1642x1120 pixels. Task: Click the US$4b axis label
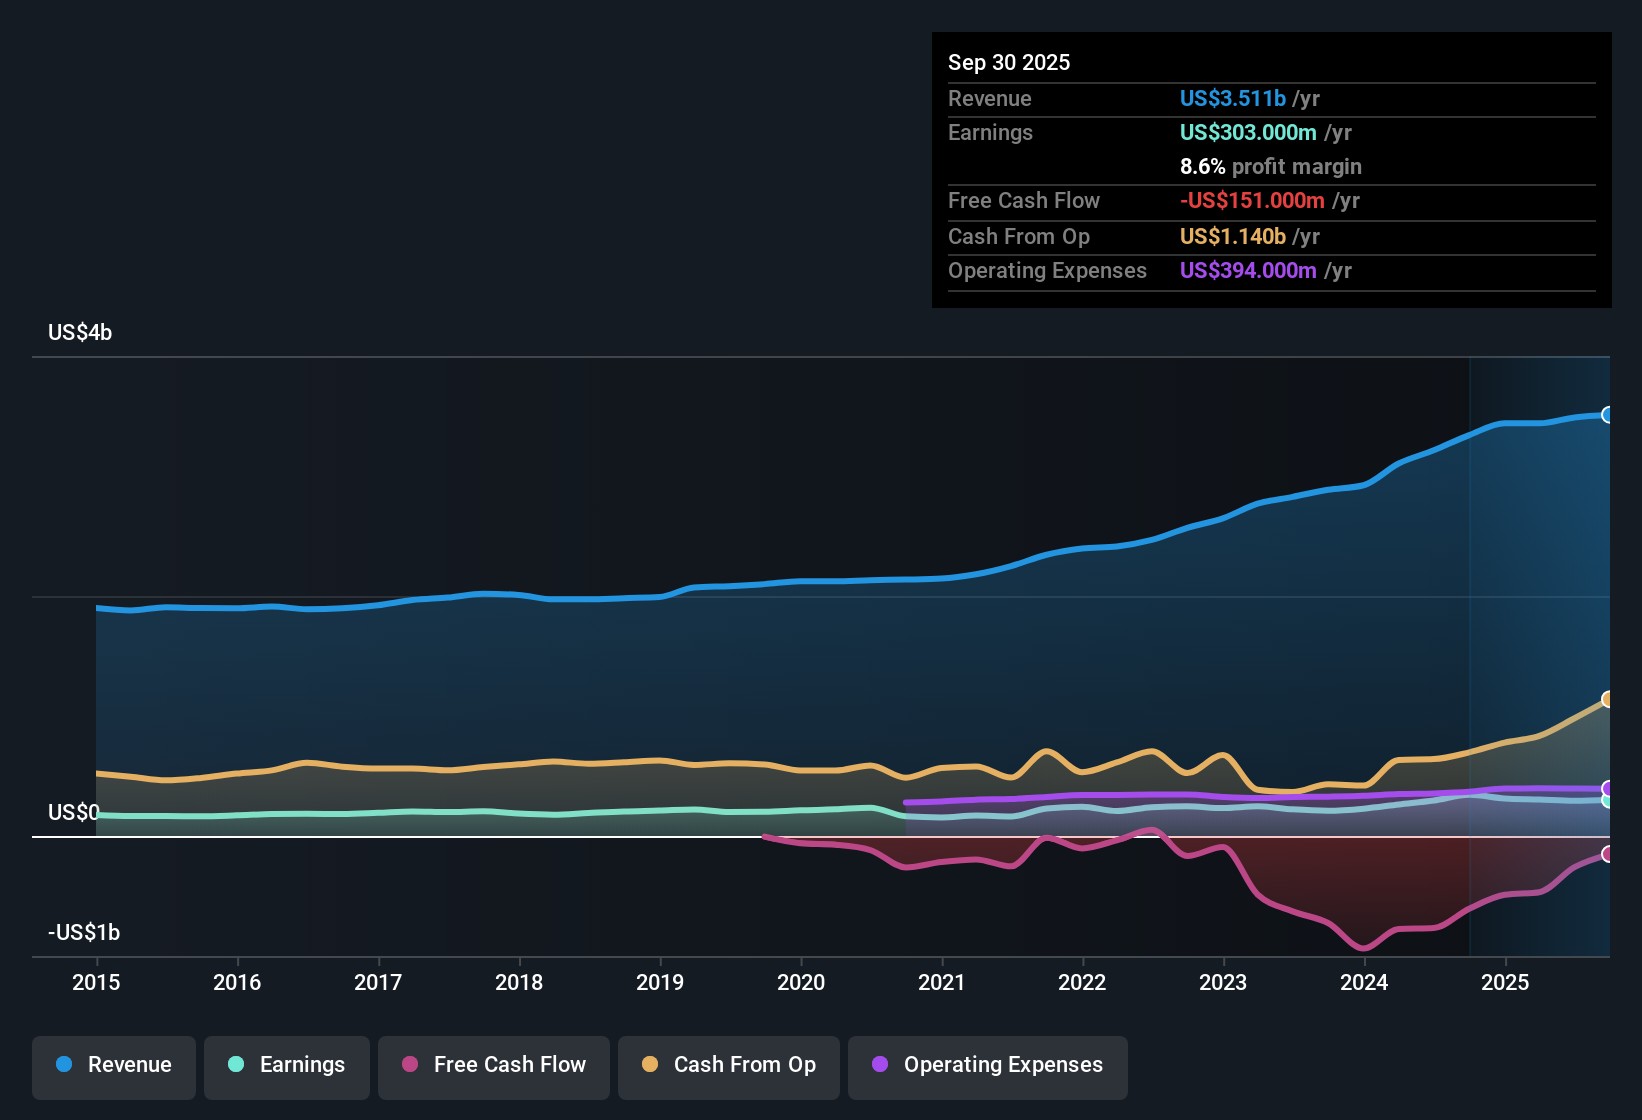coord(79,332)
